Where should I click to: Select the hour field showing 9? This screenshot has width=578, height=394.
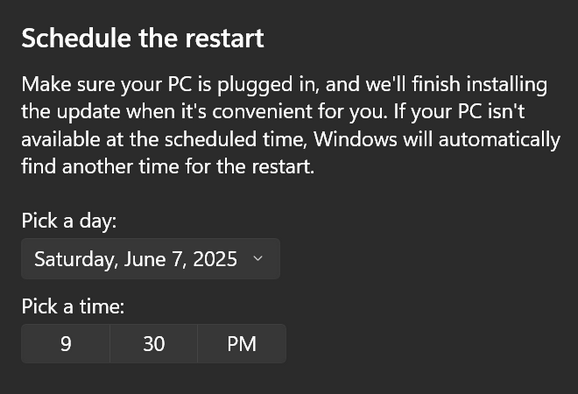(66, 344)
